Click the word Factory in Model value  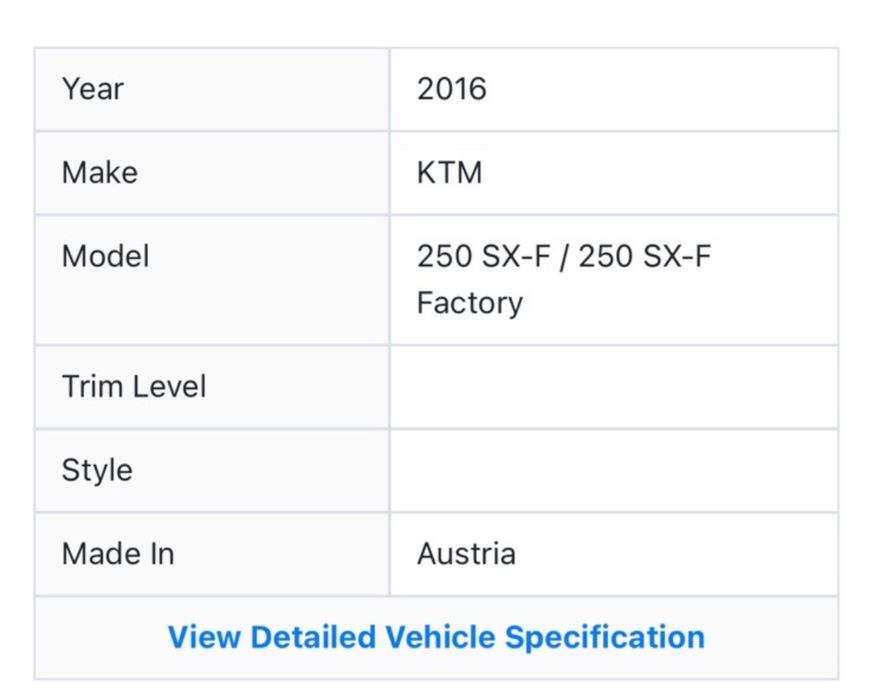point(469,302)
